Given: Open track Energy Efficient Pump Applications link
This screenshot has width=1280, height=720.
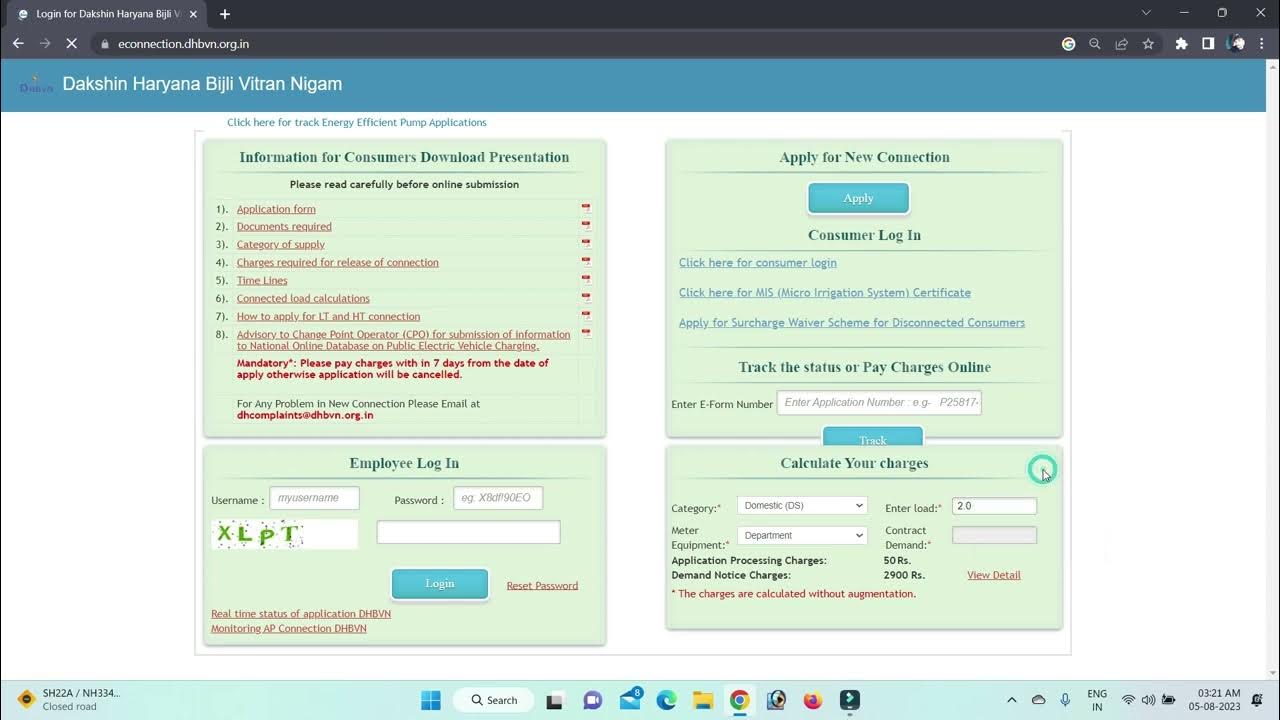Looking at the screenshot, I should point(357,122).
